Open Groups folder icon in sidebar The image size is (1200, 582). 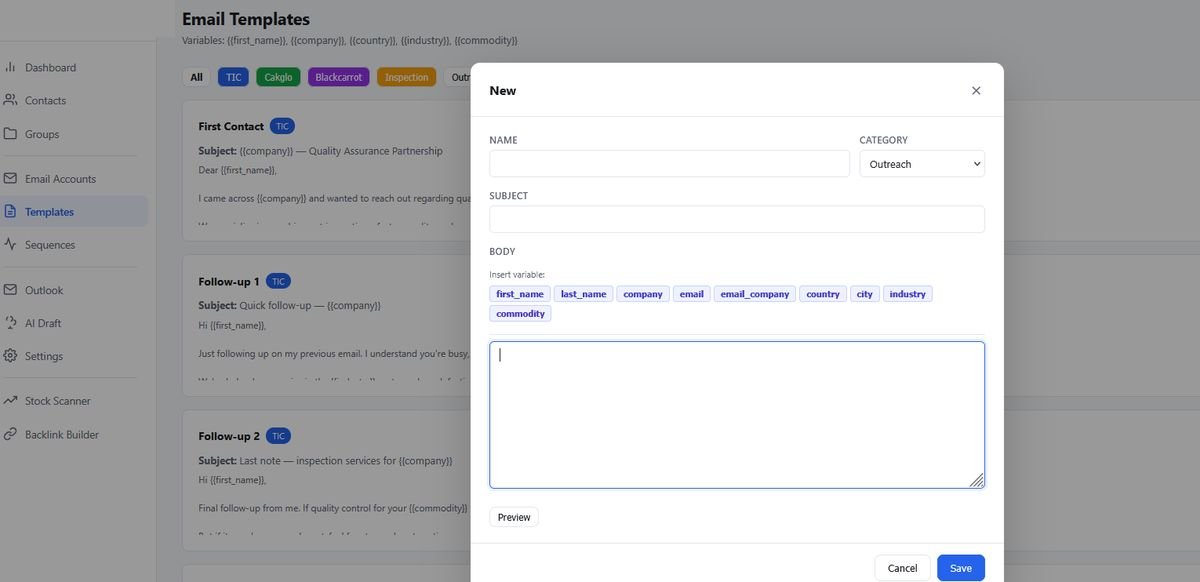tap(10, 134)
